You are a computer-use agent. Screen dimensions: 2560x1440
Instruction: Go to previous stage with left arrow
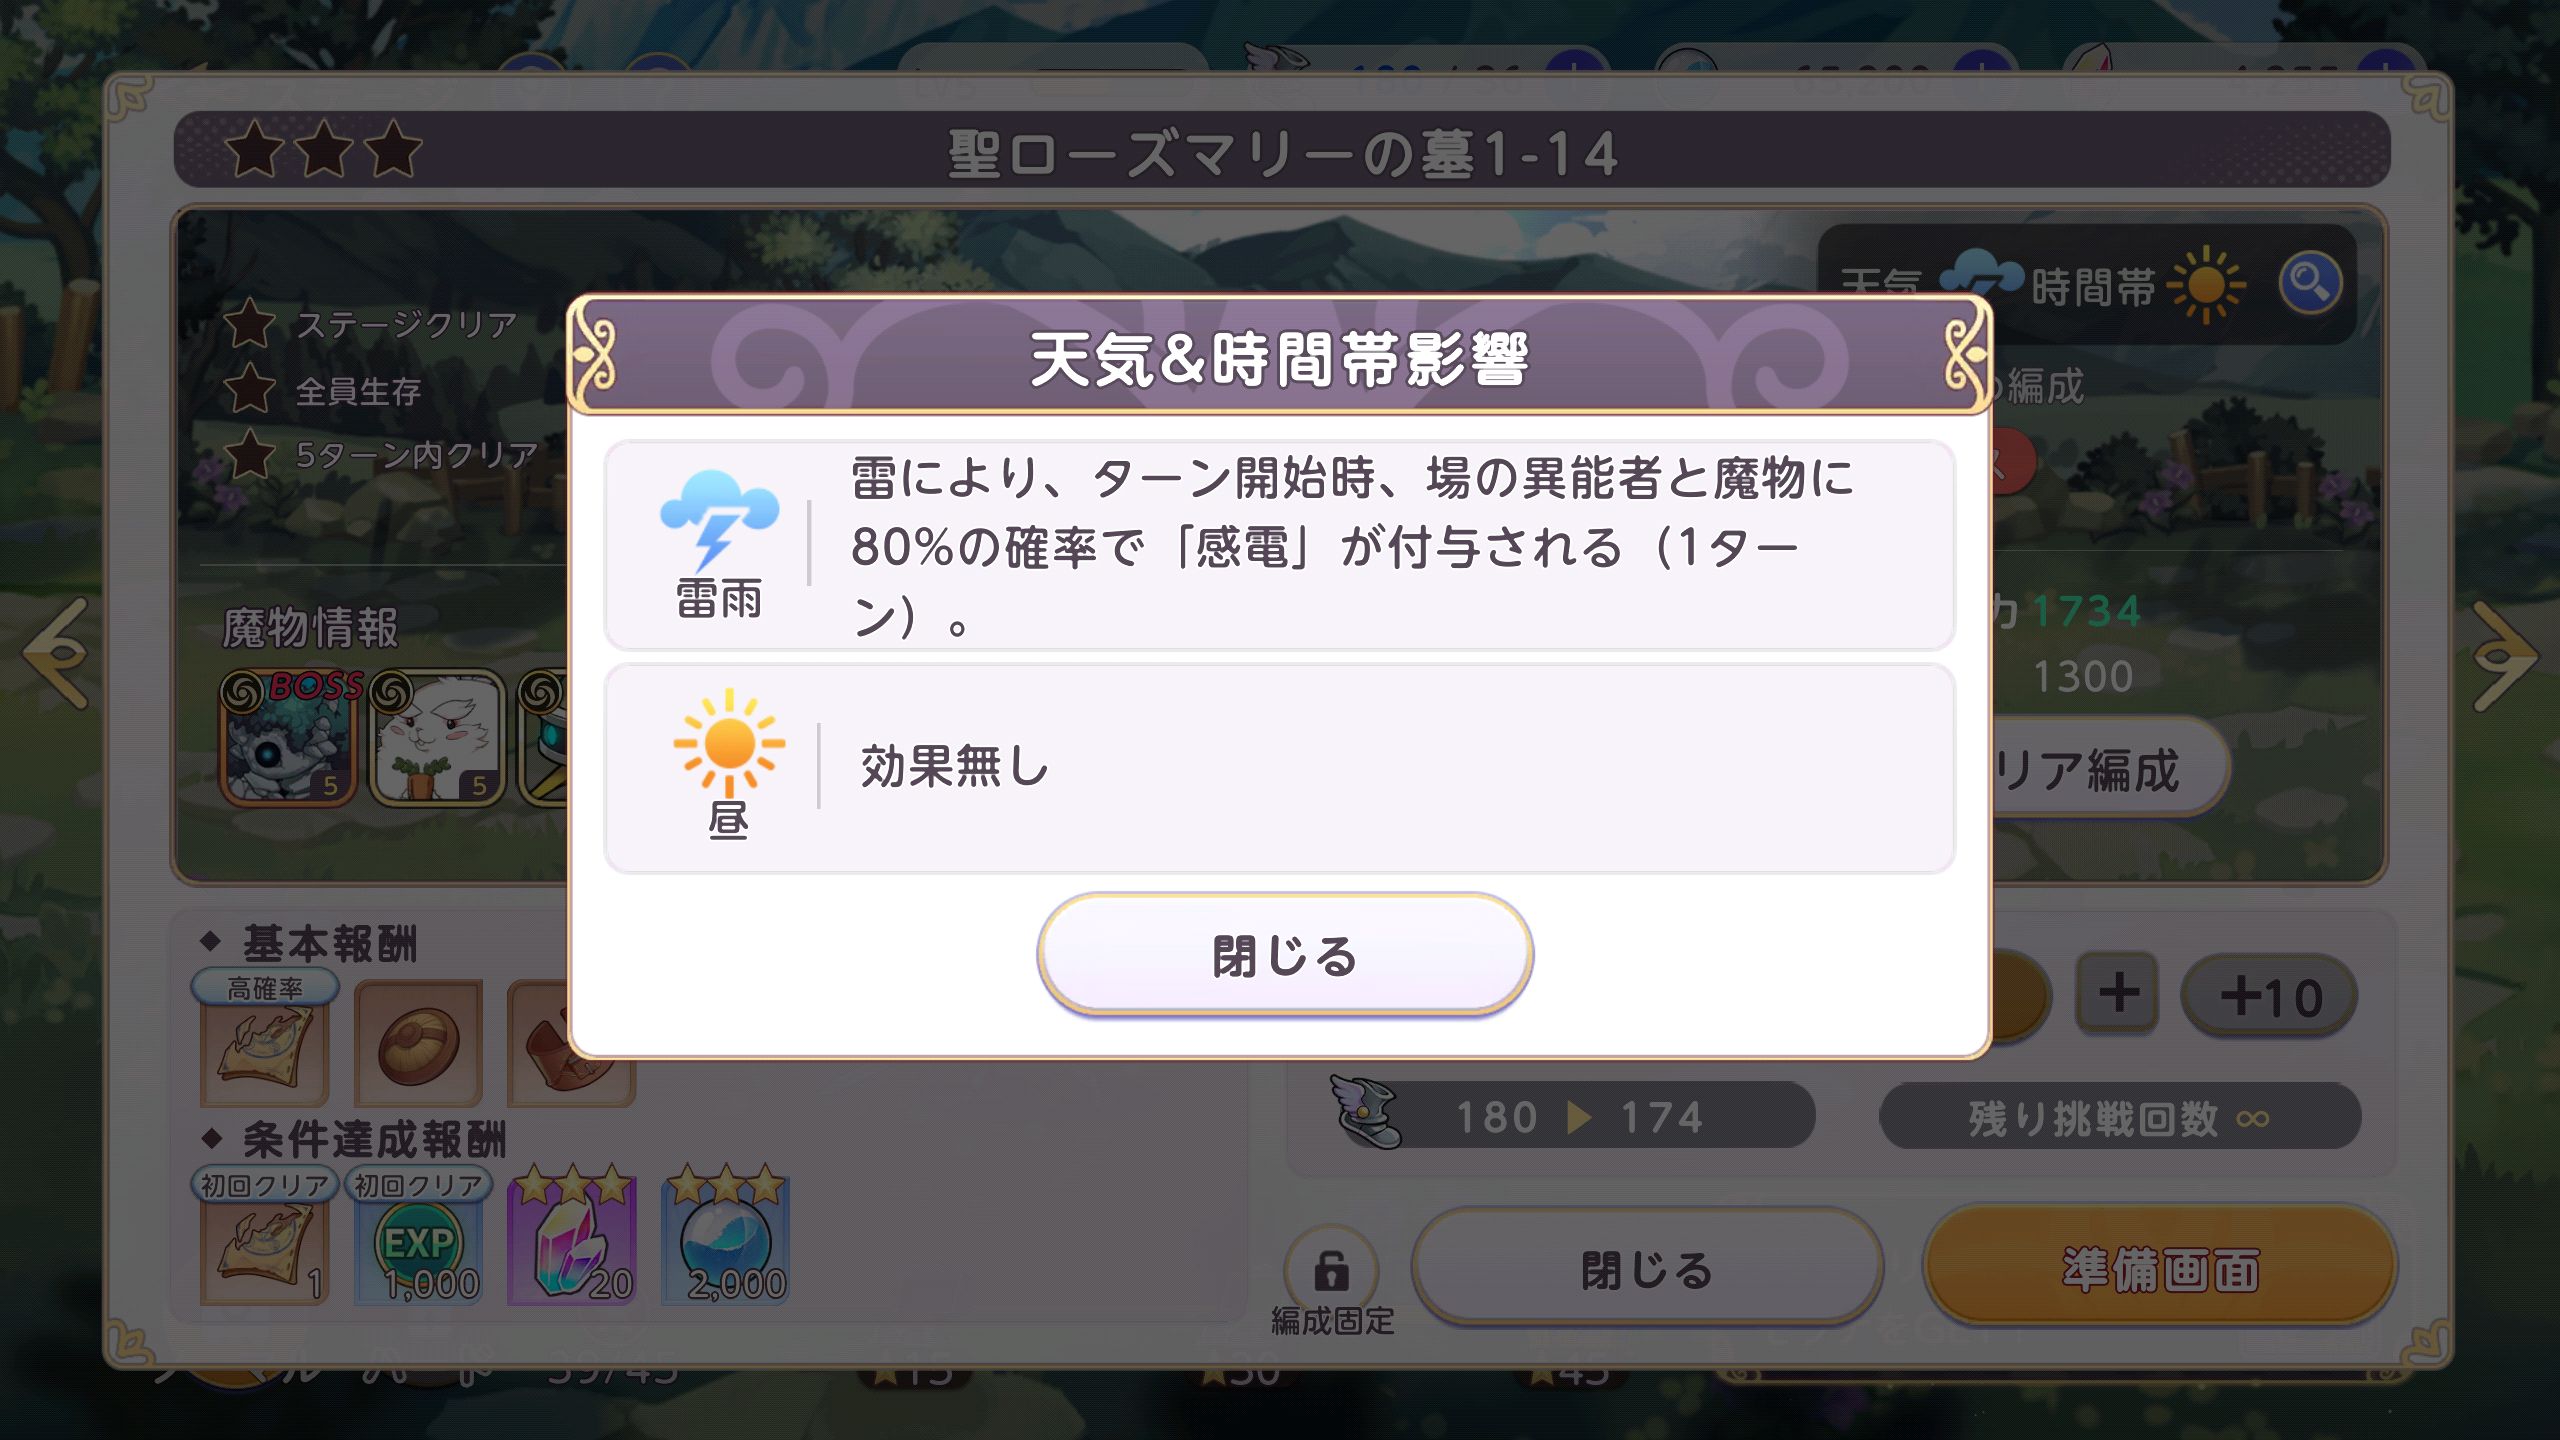pos(58,655)
